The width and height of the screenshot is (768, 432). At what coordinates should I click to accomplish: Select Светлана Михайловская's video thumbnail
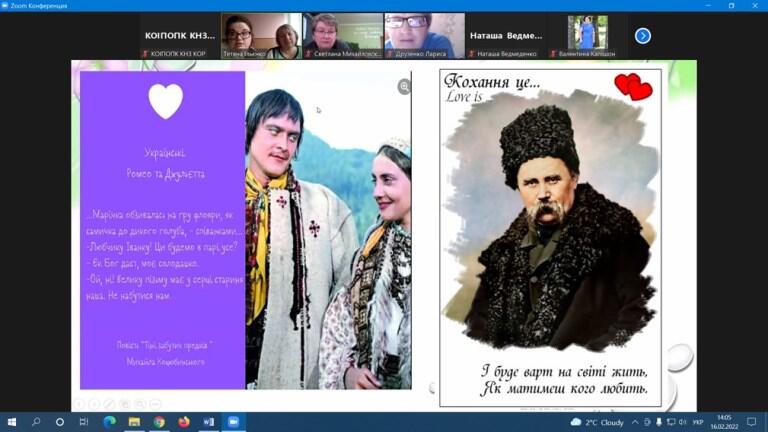[x=343, y=36]
